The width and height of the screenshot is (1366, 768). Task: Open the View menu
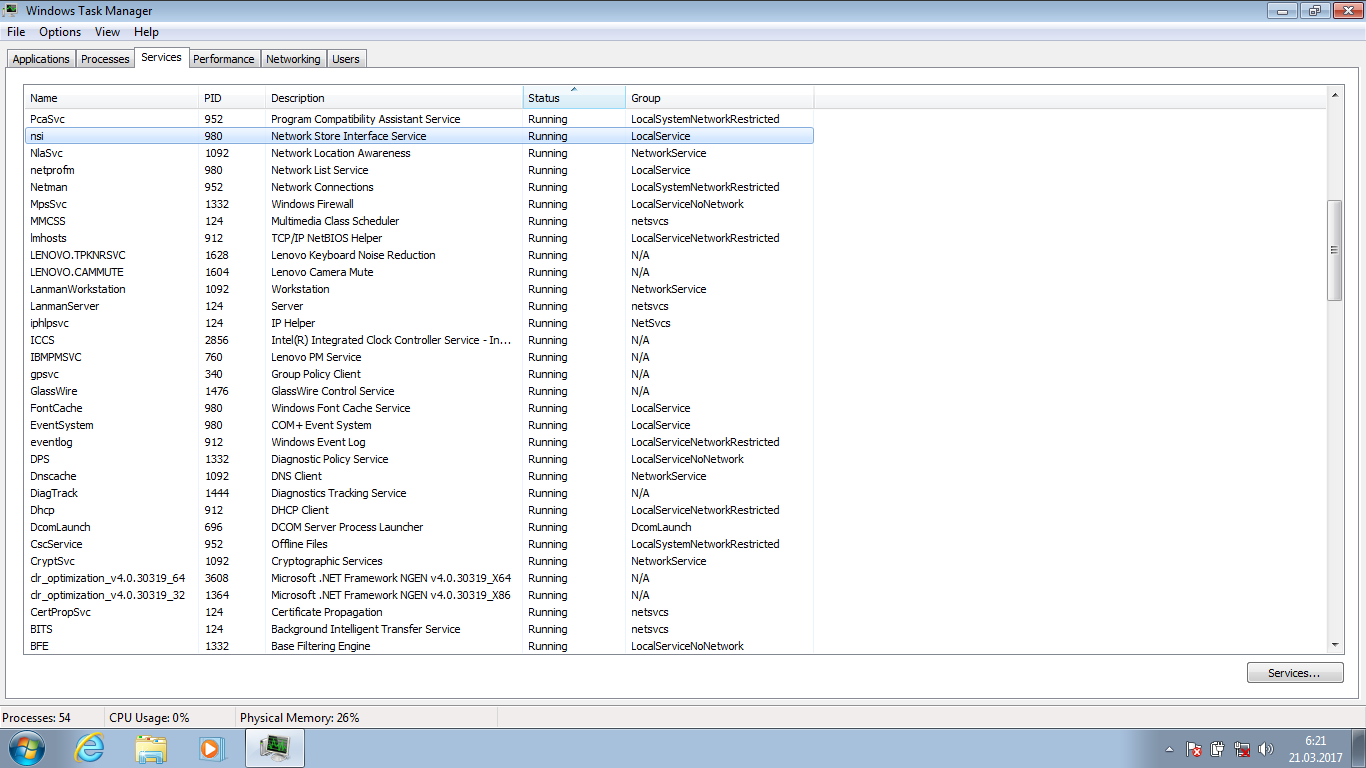click(x=107, y=32)
